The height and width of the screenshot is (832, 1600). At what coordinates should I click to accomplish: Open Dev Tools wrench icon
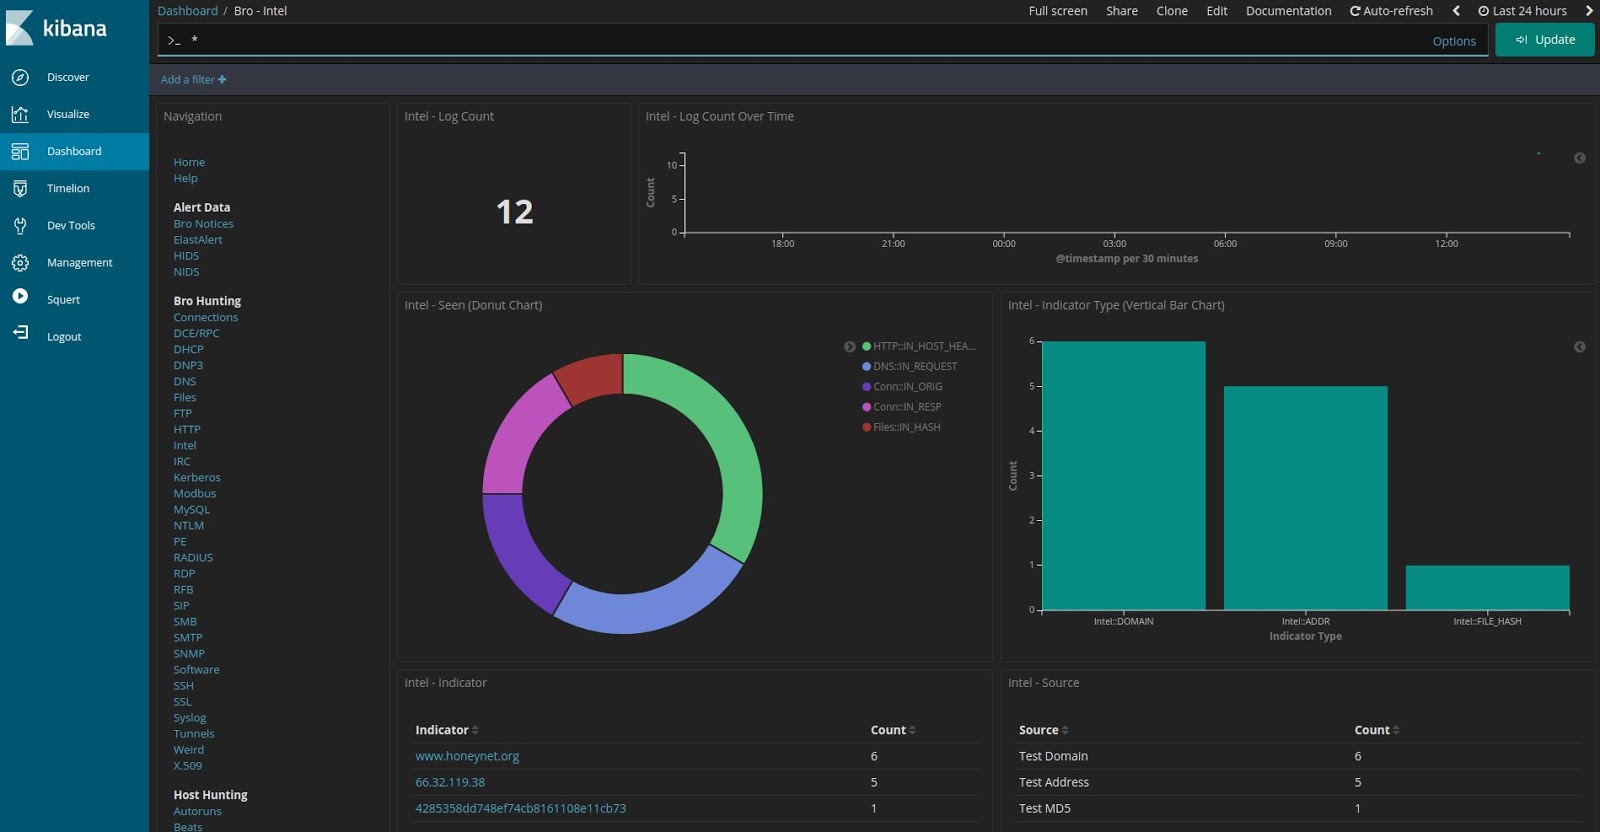click(x=20, y=225)
